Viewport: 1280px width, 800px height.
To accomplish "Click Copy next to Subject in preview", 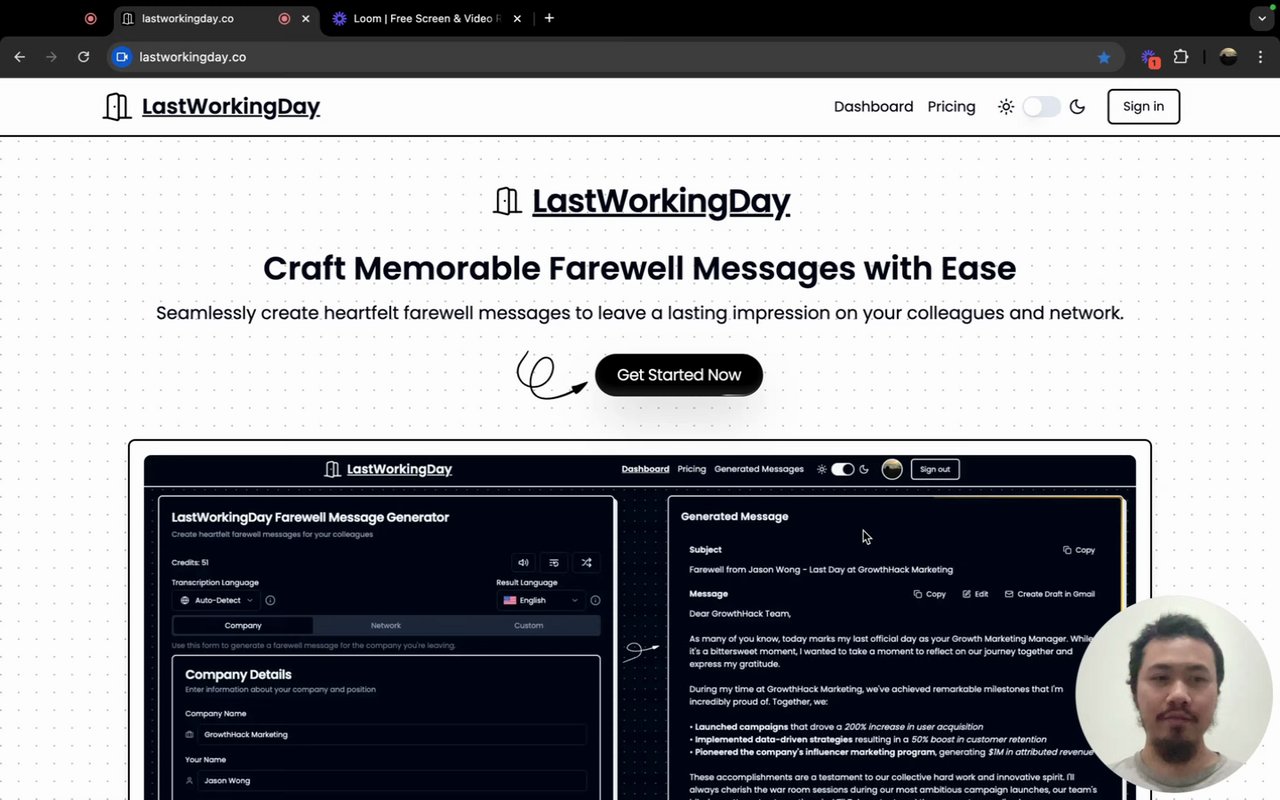I will (x=1079, y=550).
